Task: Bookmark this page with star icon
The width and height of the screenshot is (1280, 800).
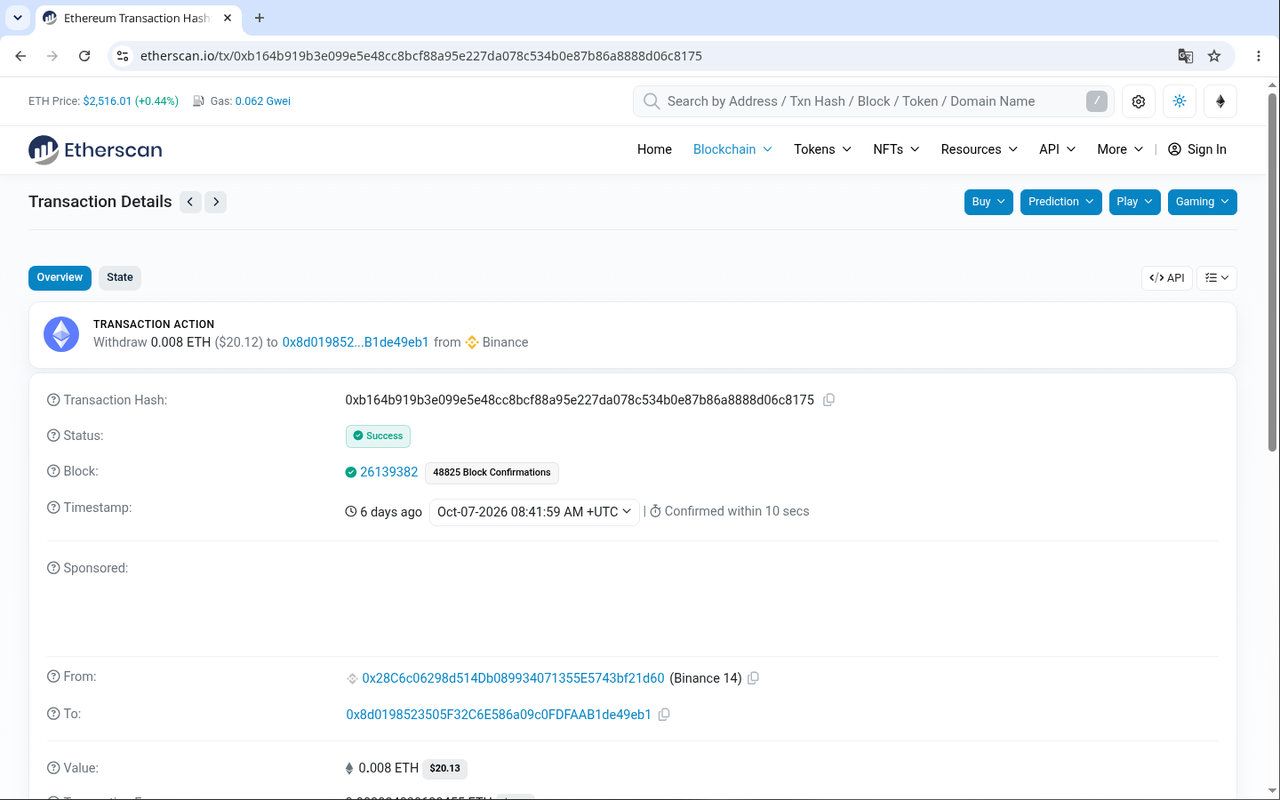Action: click(x=1214, y=56)
